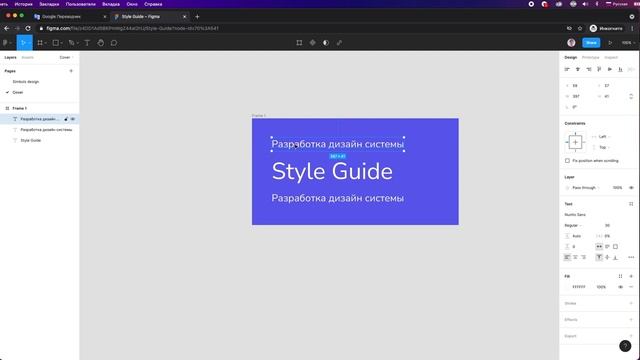Set text align center

point(575,257)
